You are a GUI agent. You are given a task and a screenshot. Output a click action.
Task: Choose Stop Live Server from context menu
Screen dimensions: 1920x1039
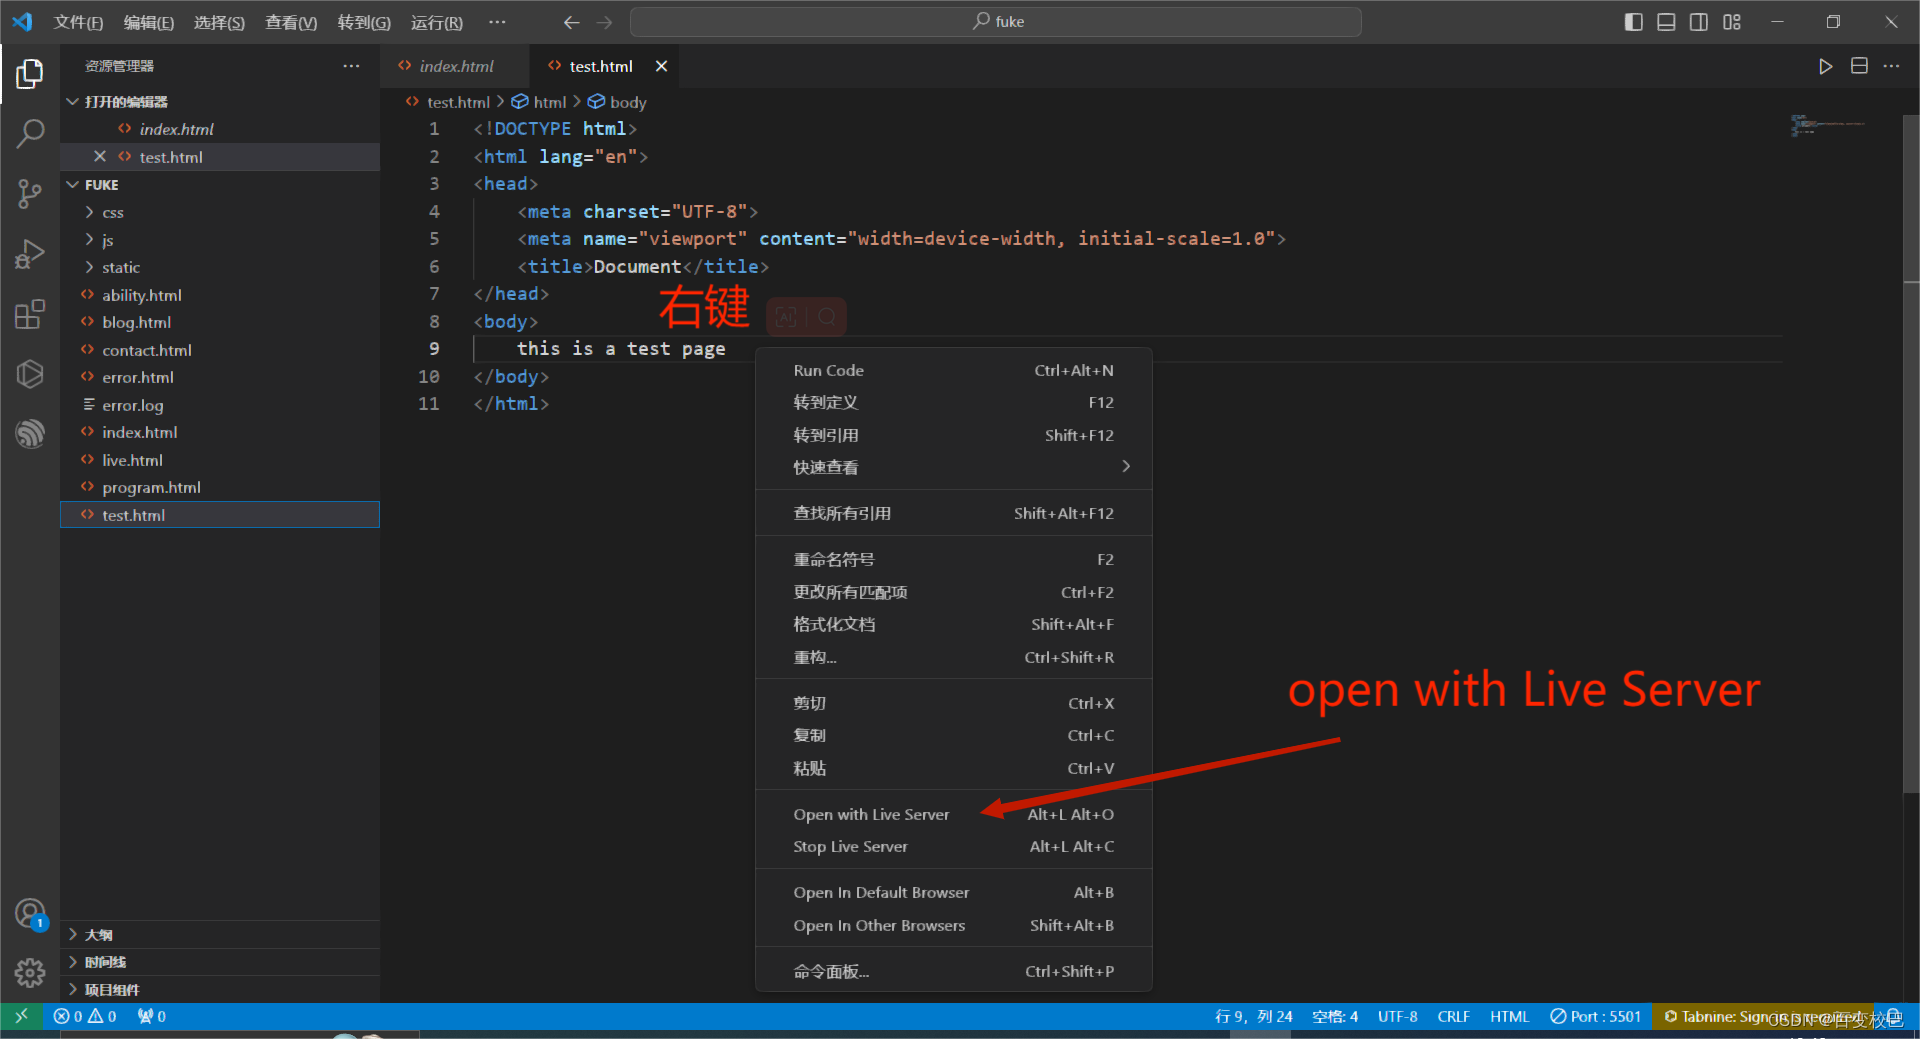(953, 846)
